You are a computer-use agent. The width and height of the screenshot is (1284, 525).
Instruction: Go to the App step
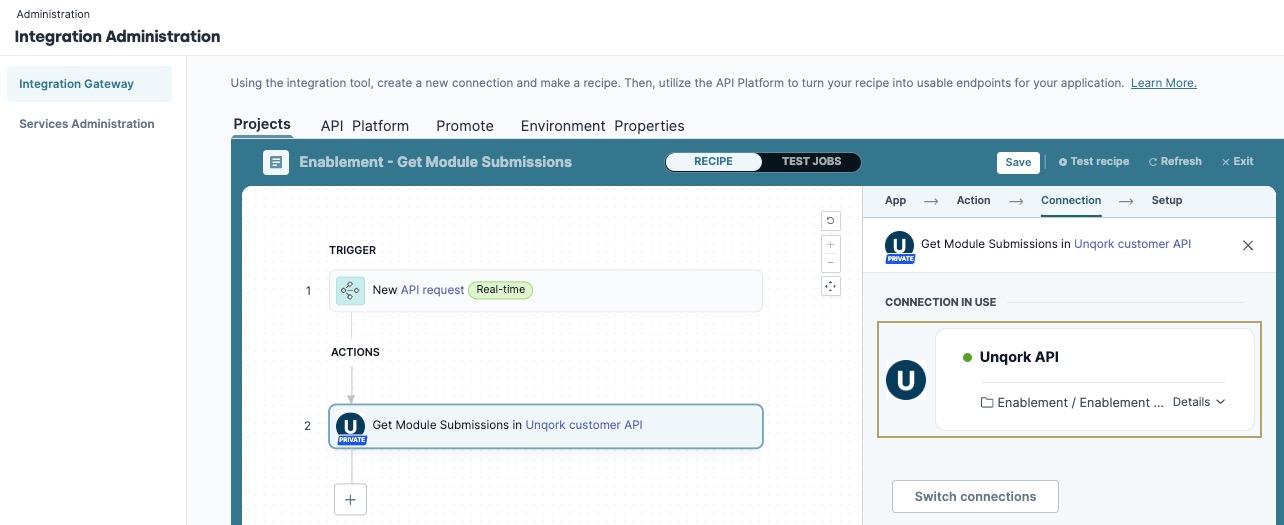896,200
